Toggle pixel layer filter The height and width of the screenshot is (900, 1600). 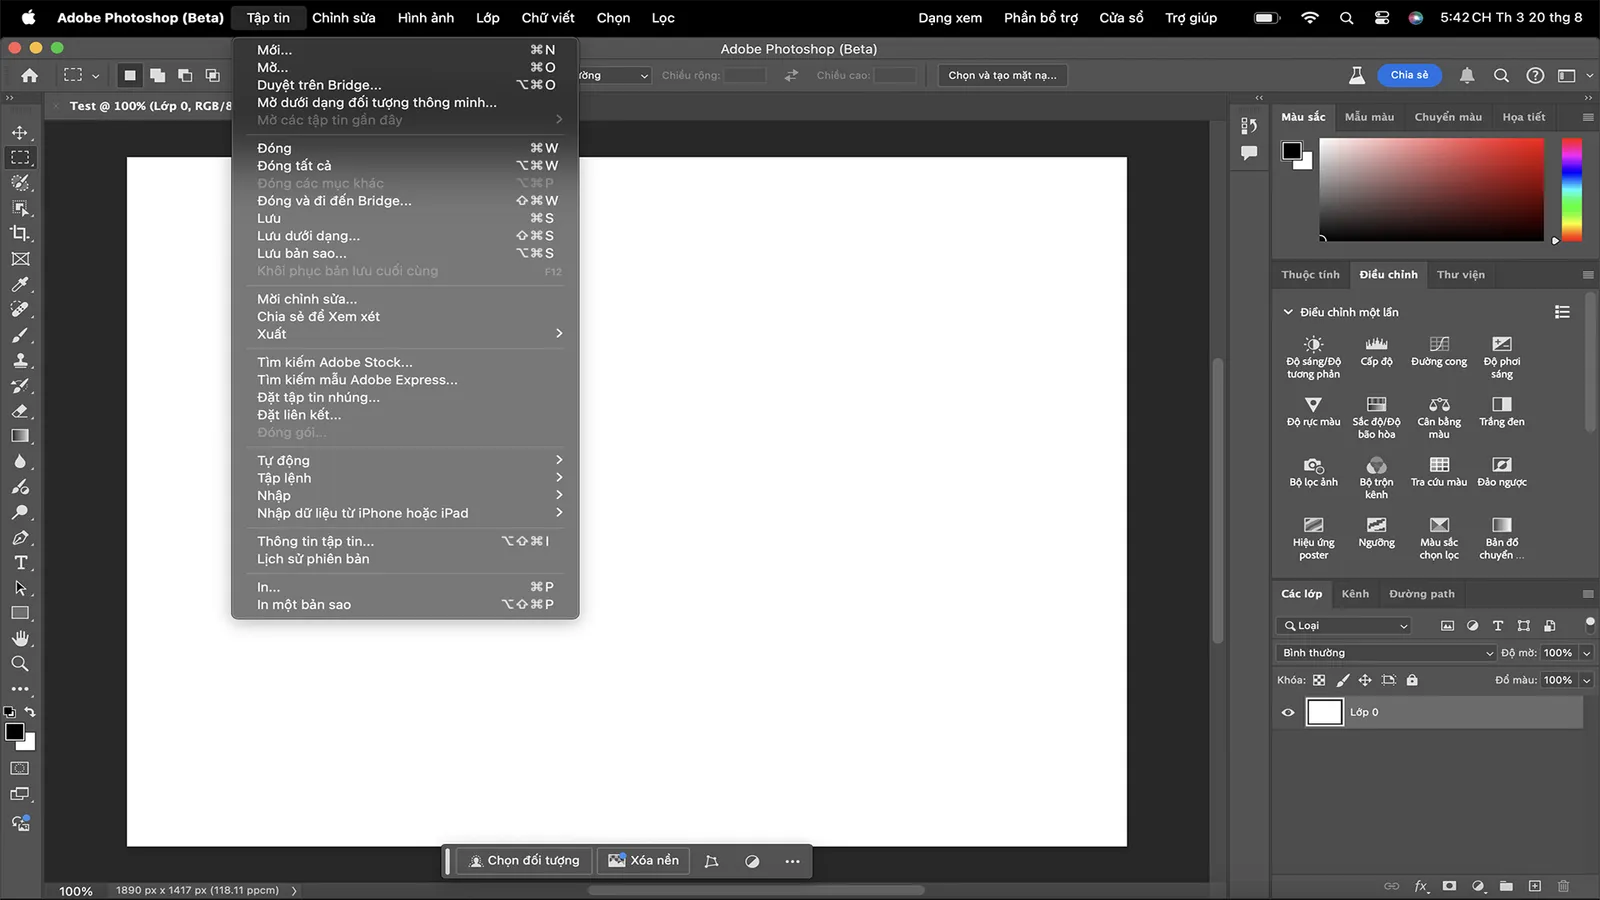click(x=1447, y=626)
